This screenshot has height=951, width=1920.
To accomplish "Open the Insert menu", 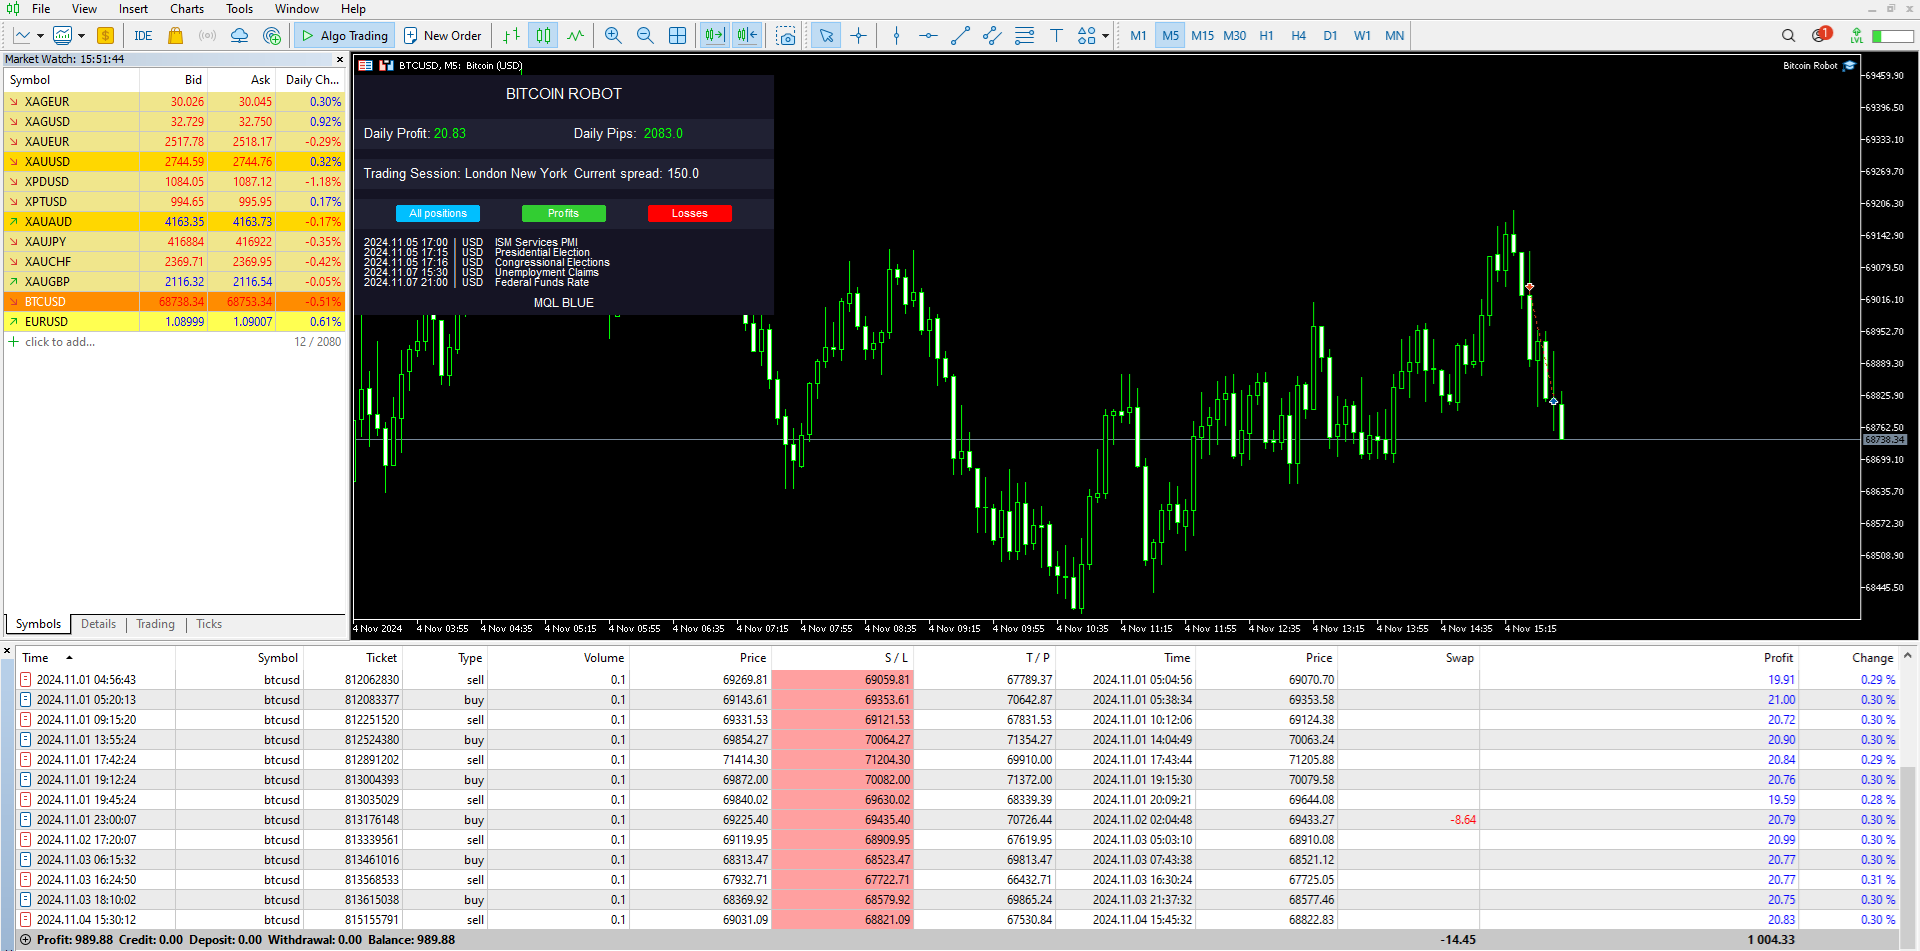I will coord(133,9).
